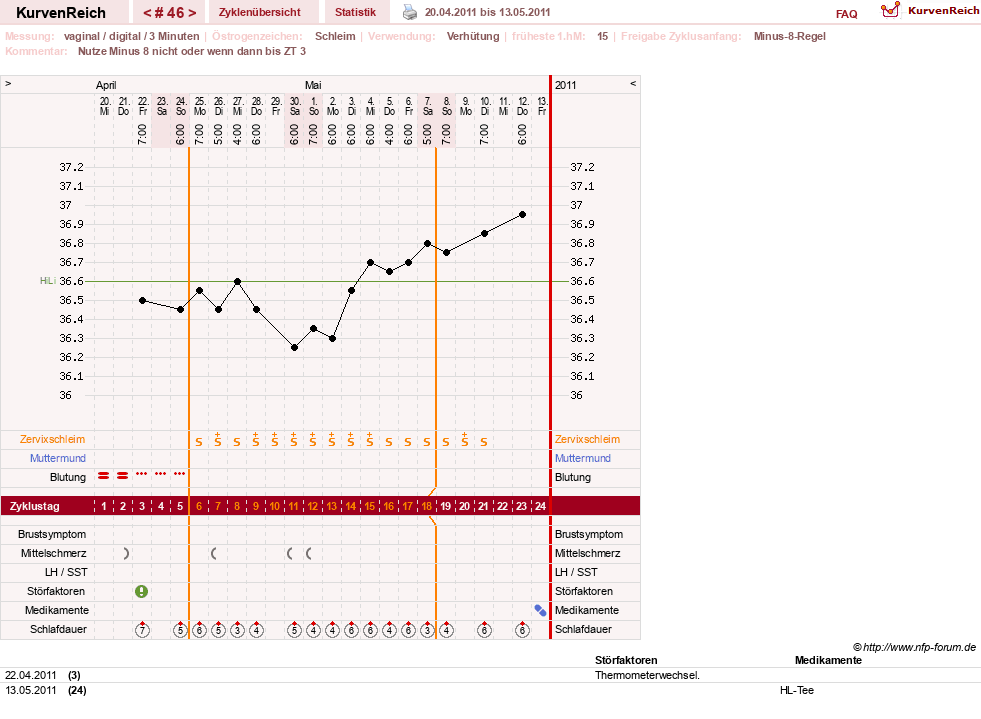Click date header 13. Fr

point(542,106)
